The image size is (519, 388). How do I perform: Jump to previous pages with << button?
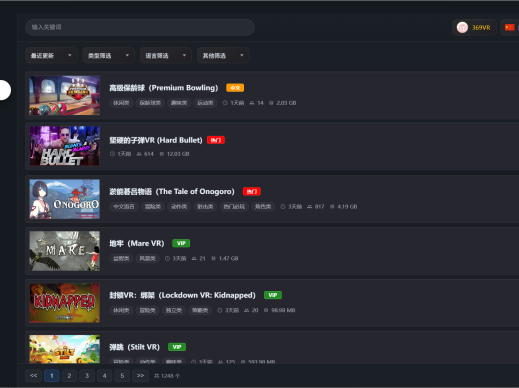coord(34,376)
